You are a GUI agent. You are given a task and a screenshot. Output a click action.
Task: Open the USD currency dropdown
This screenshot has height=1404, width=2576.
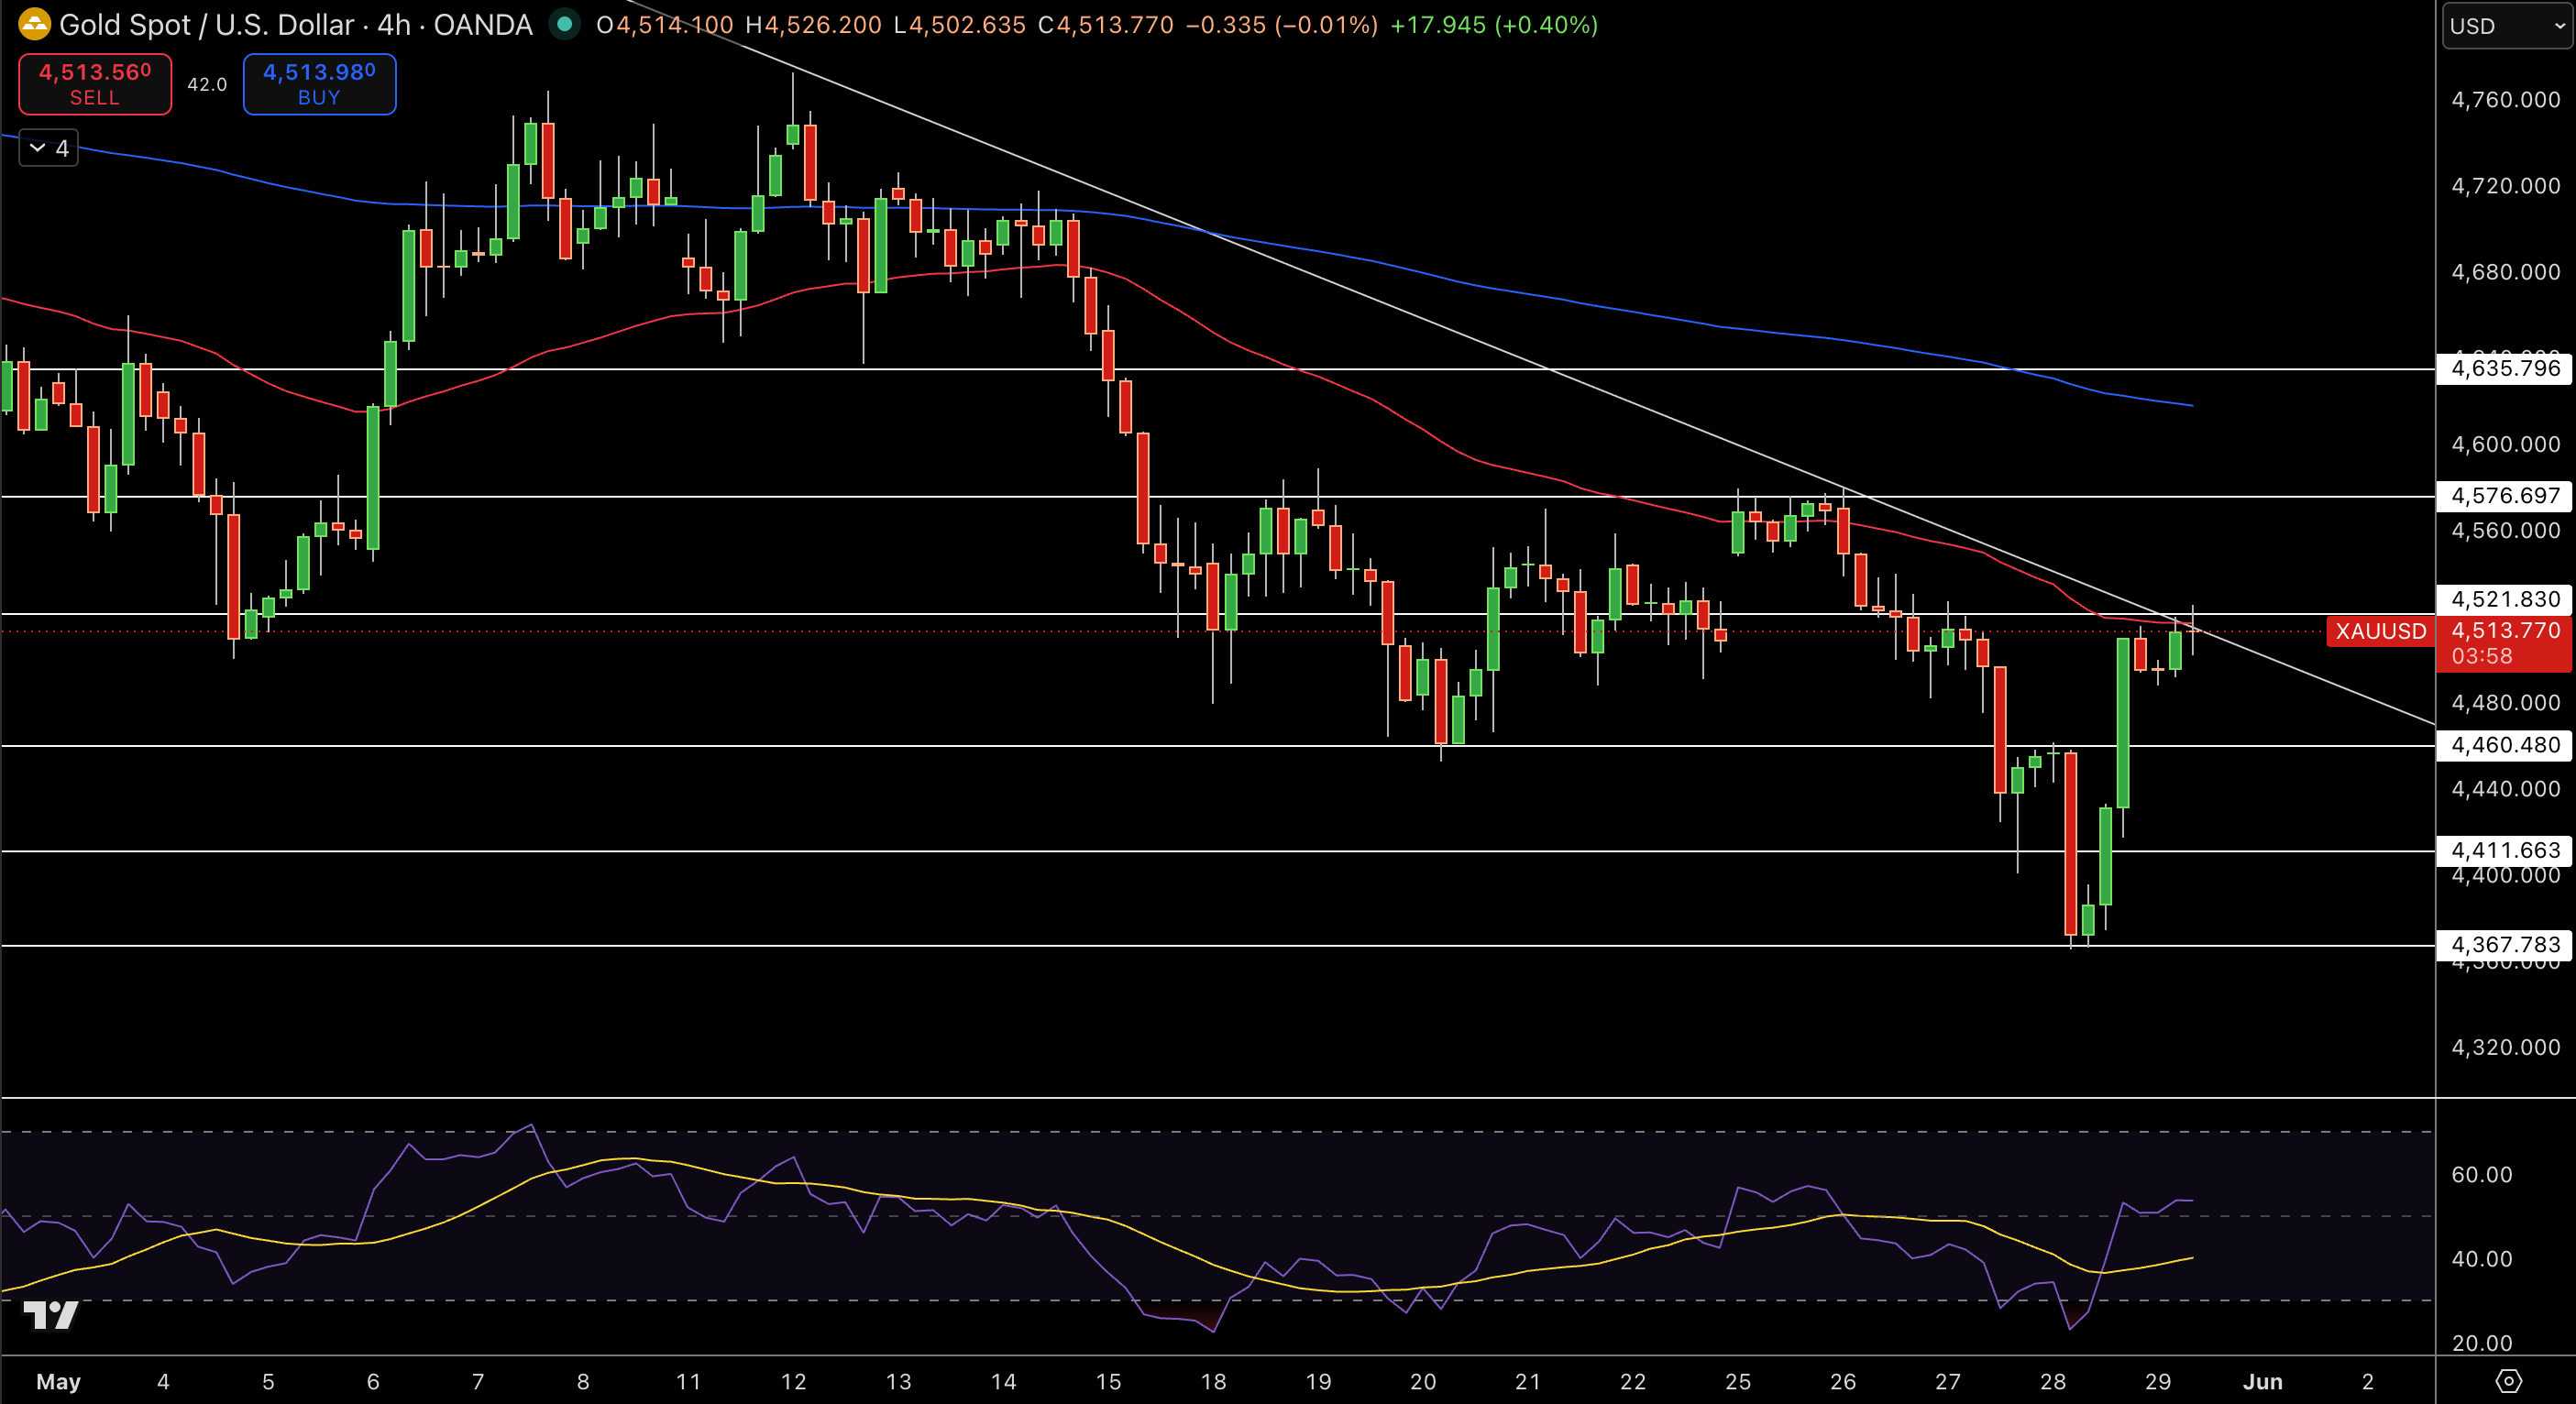[2507, 26]
